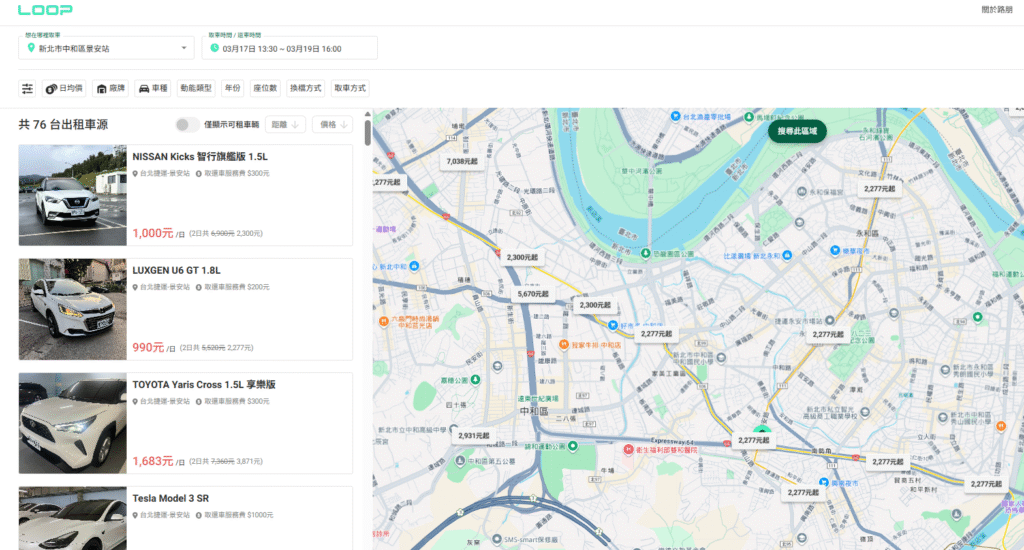Open the filter sliders icon button
The height and width of the screenshot is (550, 1024).
point(27,88)
